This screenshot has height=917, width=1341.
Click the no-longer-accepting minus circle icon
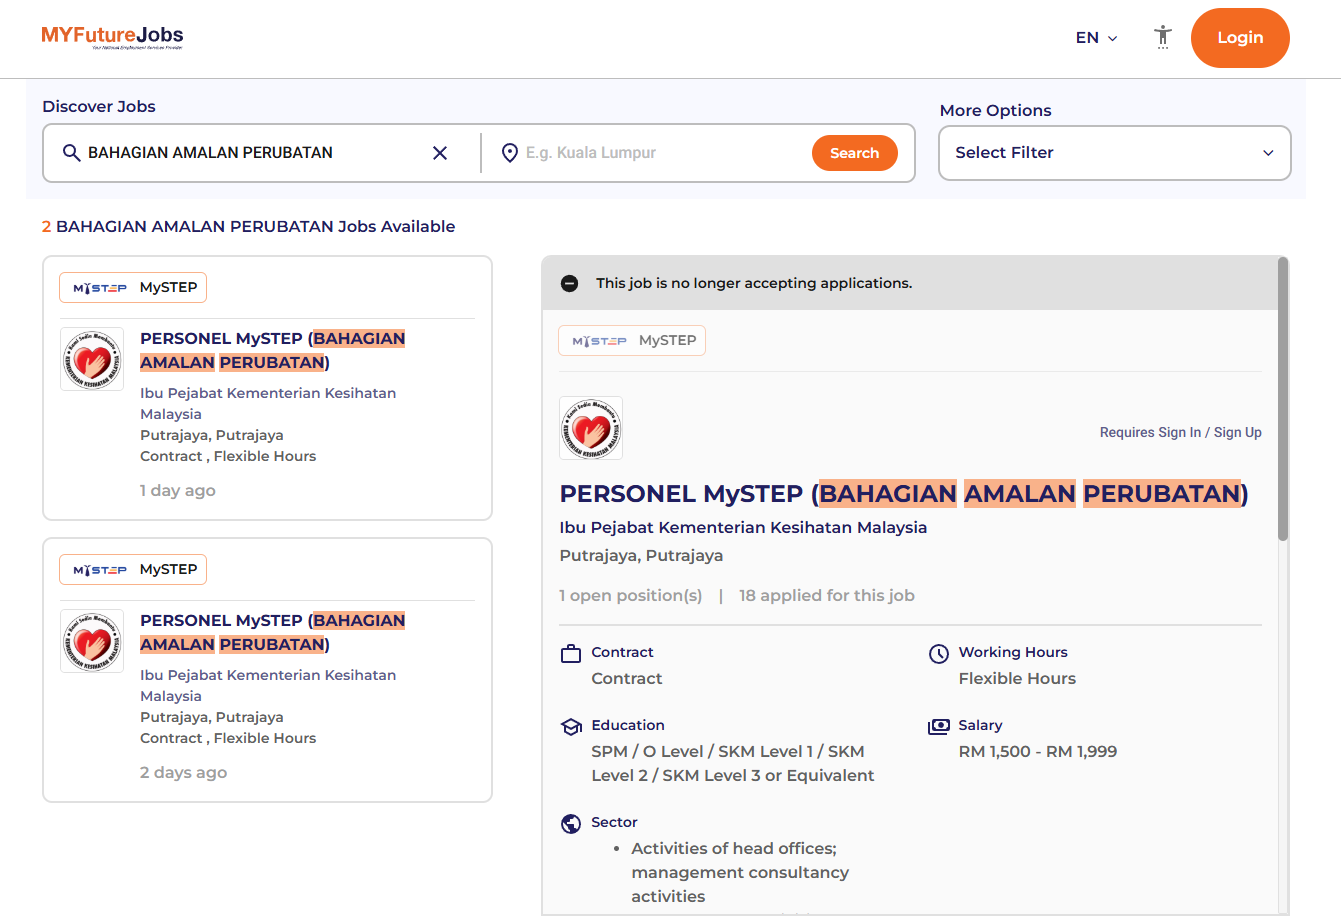coord(570,284)
